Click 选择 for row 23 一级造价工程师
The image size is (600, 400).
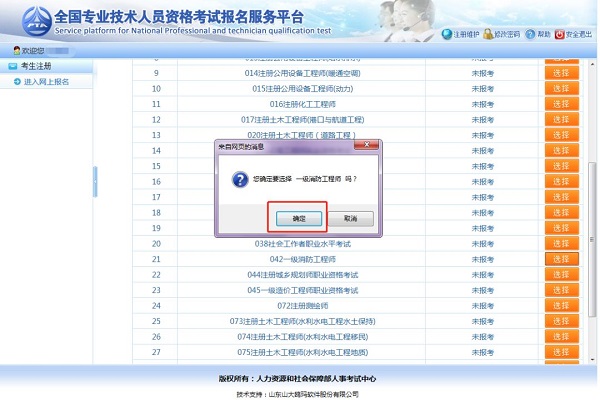[x=561, y=290]
